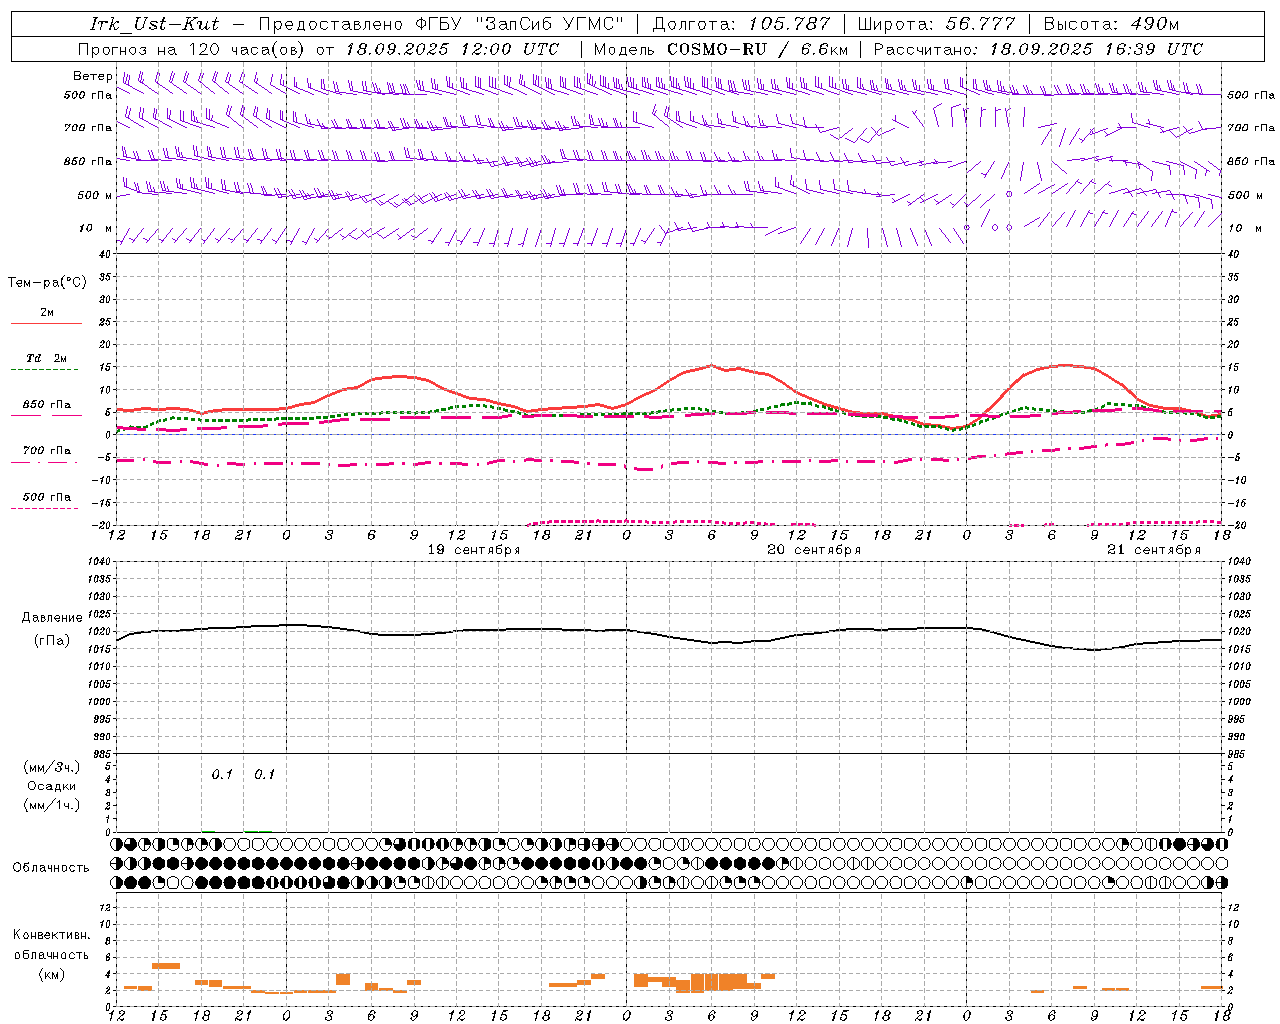Select forecast line Прогноз на 120 часа(ов)
1280x1024 pixels.
pyautogui.click(x=191, y=49)
